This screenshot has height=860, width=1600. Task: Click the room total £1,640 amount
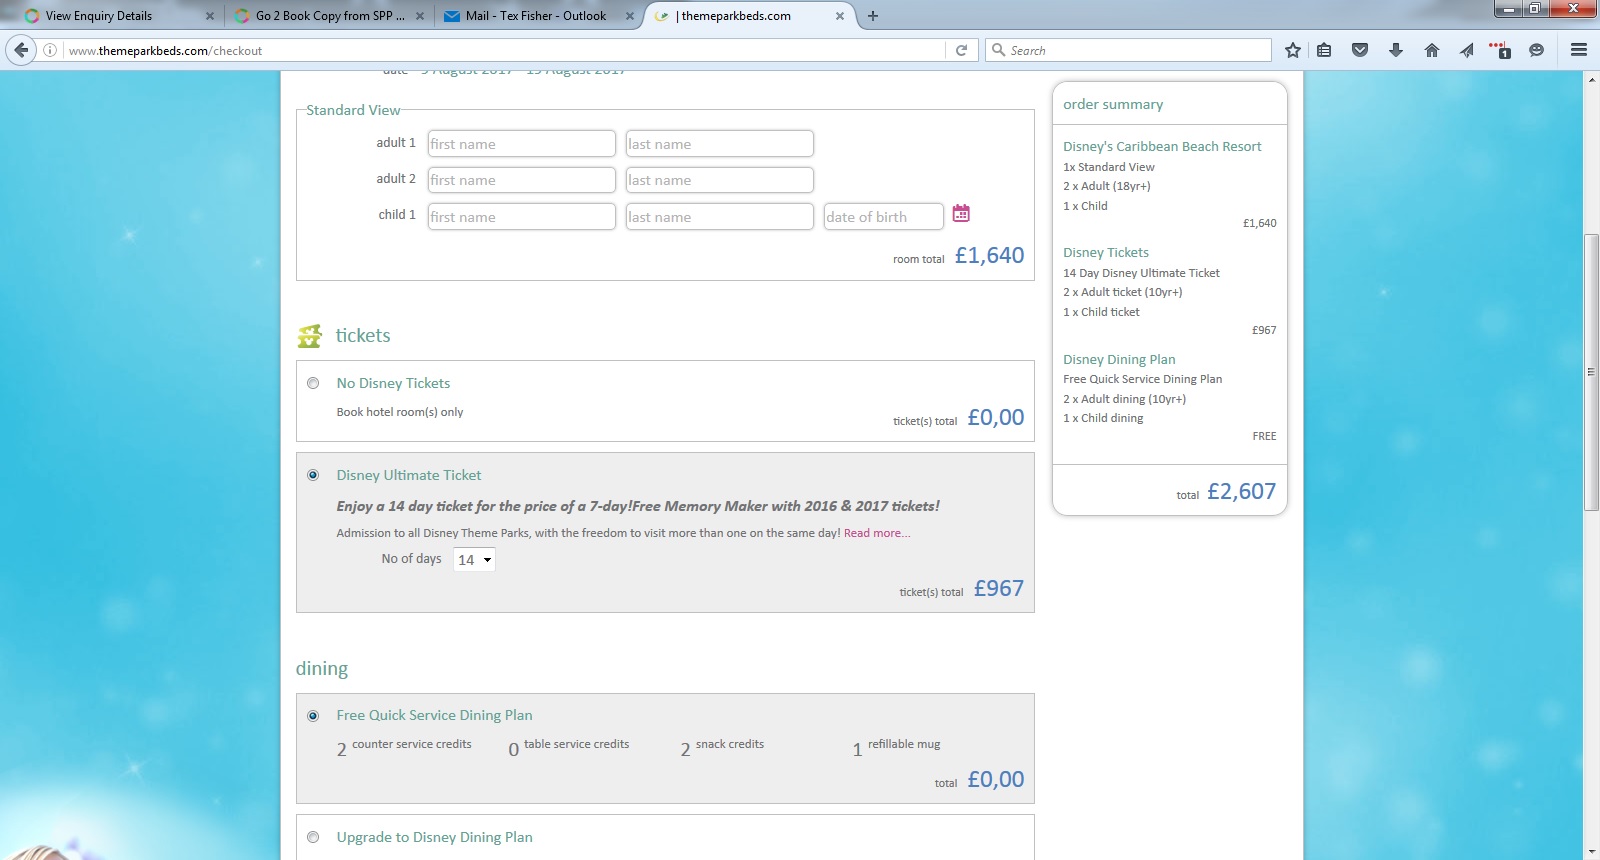pyautogui.click(x=989, y=255)
